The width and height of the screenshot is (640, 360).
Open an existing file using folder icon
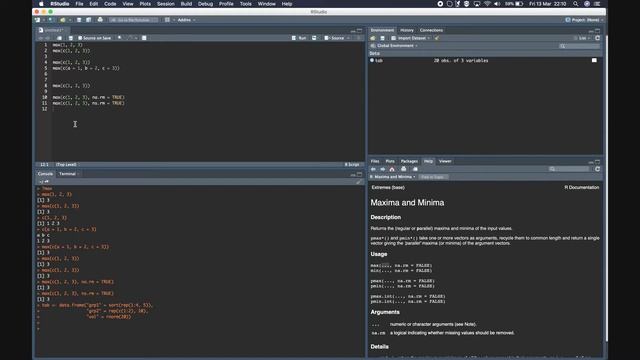[63, 20]
